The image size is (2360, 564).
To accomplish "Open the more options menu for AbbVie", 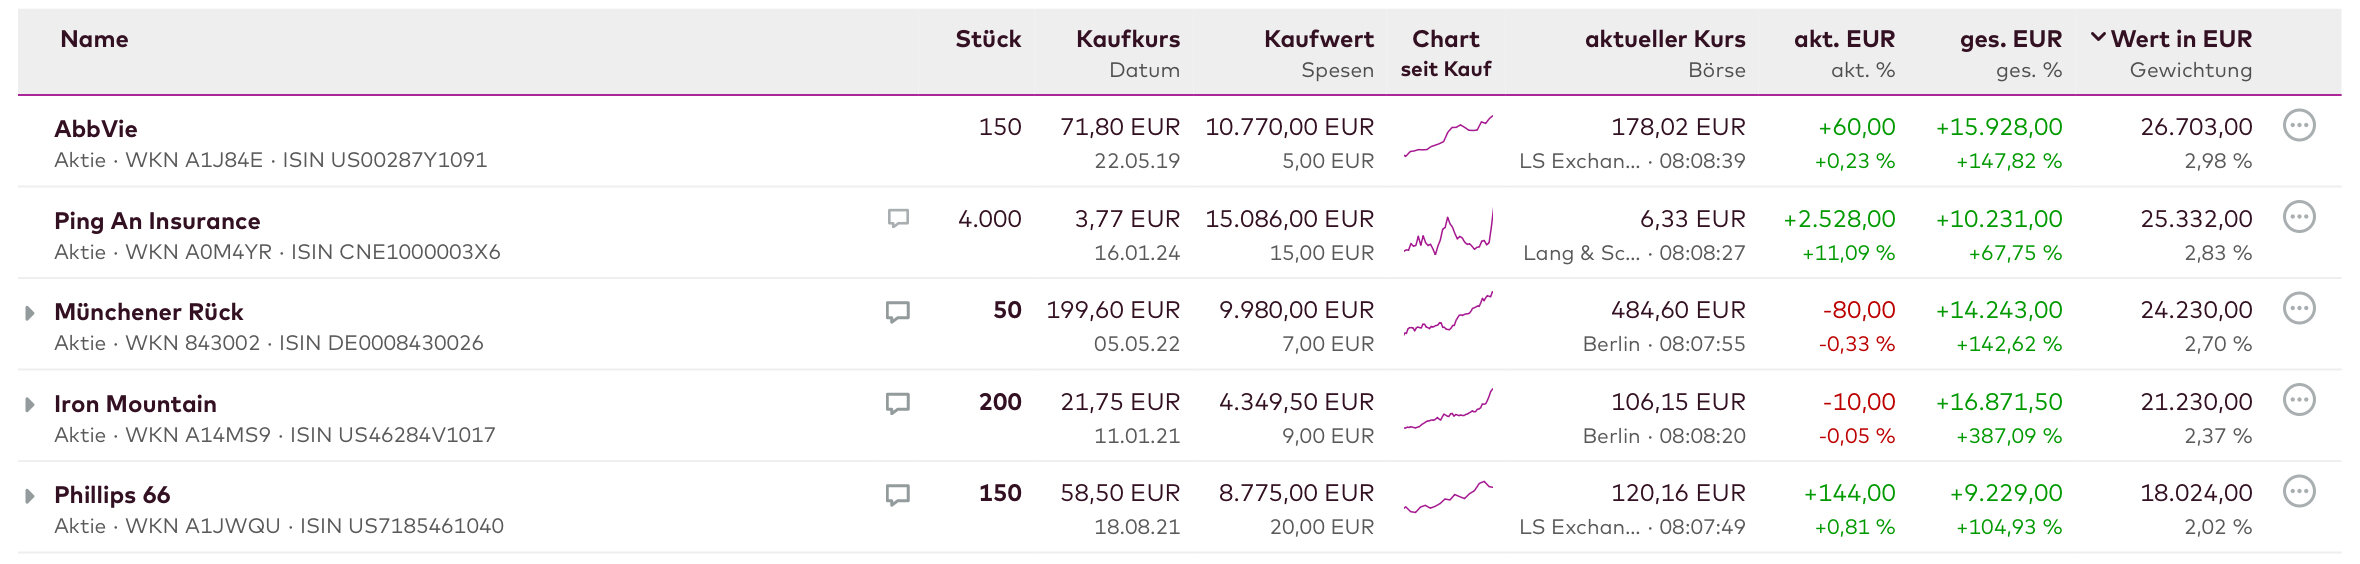I will [x=2299, y=126].
